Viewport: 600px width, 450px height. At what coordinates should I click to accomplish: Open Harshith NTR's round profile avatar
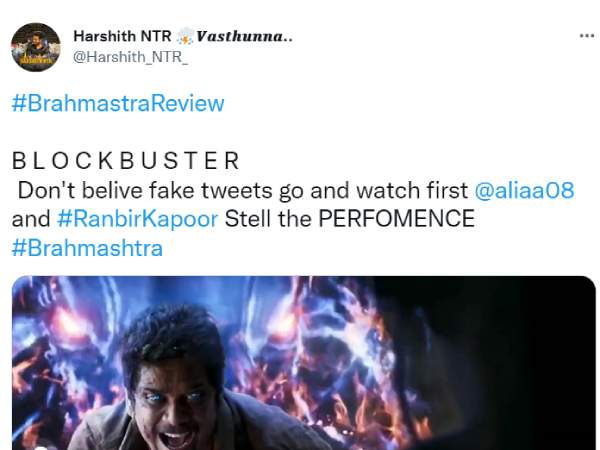[x=36, y=47]
